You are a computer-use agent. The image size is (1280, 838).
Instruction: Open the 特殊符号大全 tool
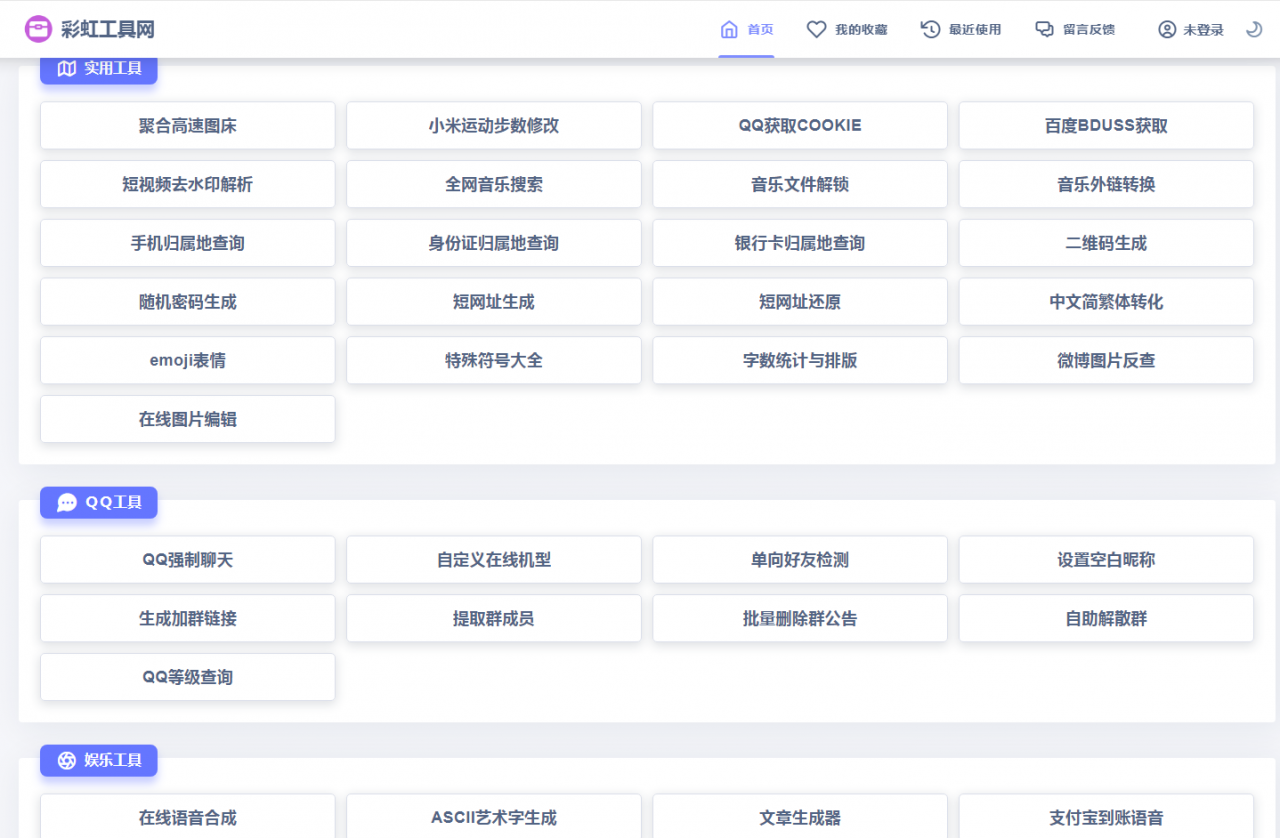[x=494, y=360]
